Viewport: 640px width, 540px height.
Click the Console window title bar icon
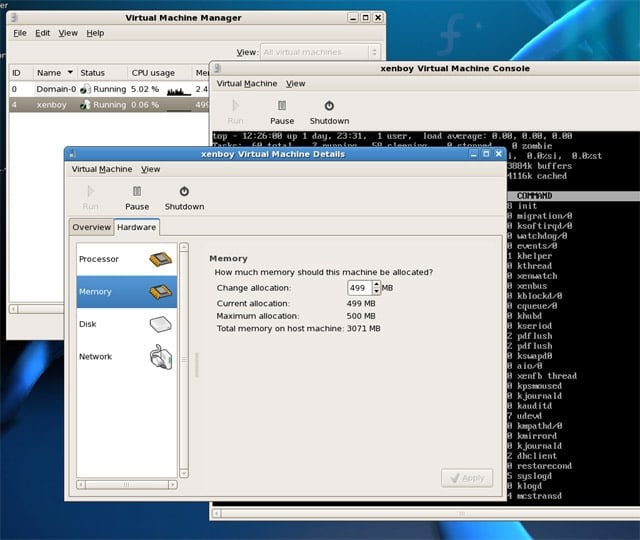(217, 68)
